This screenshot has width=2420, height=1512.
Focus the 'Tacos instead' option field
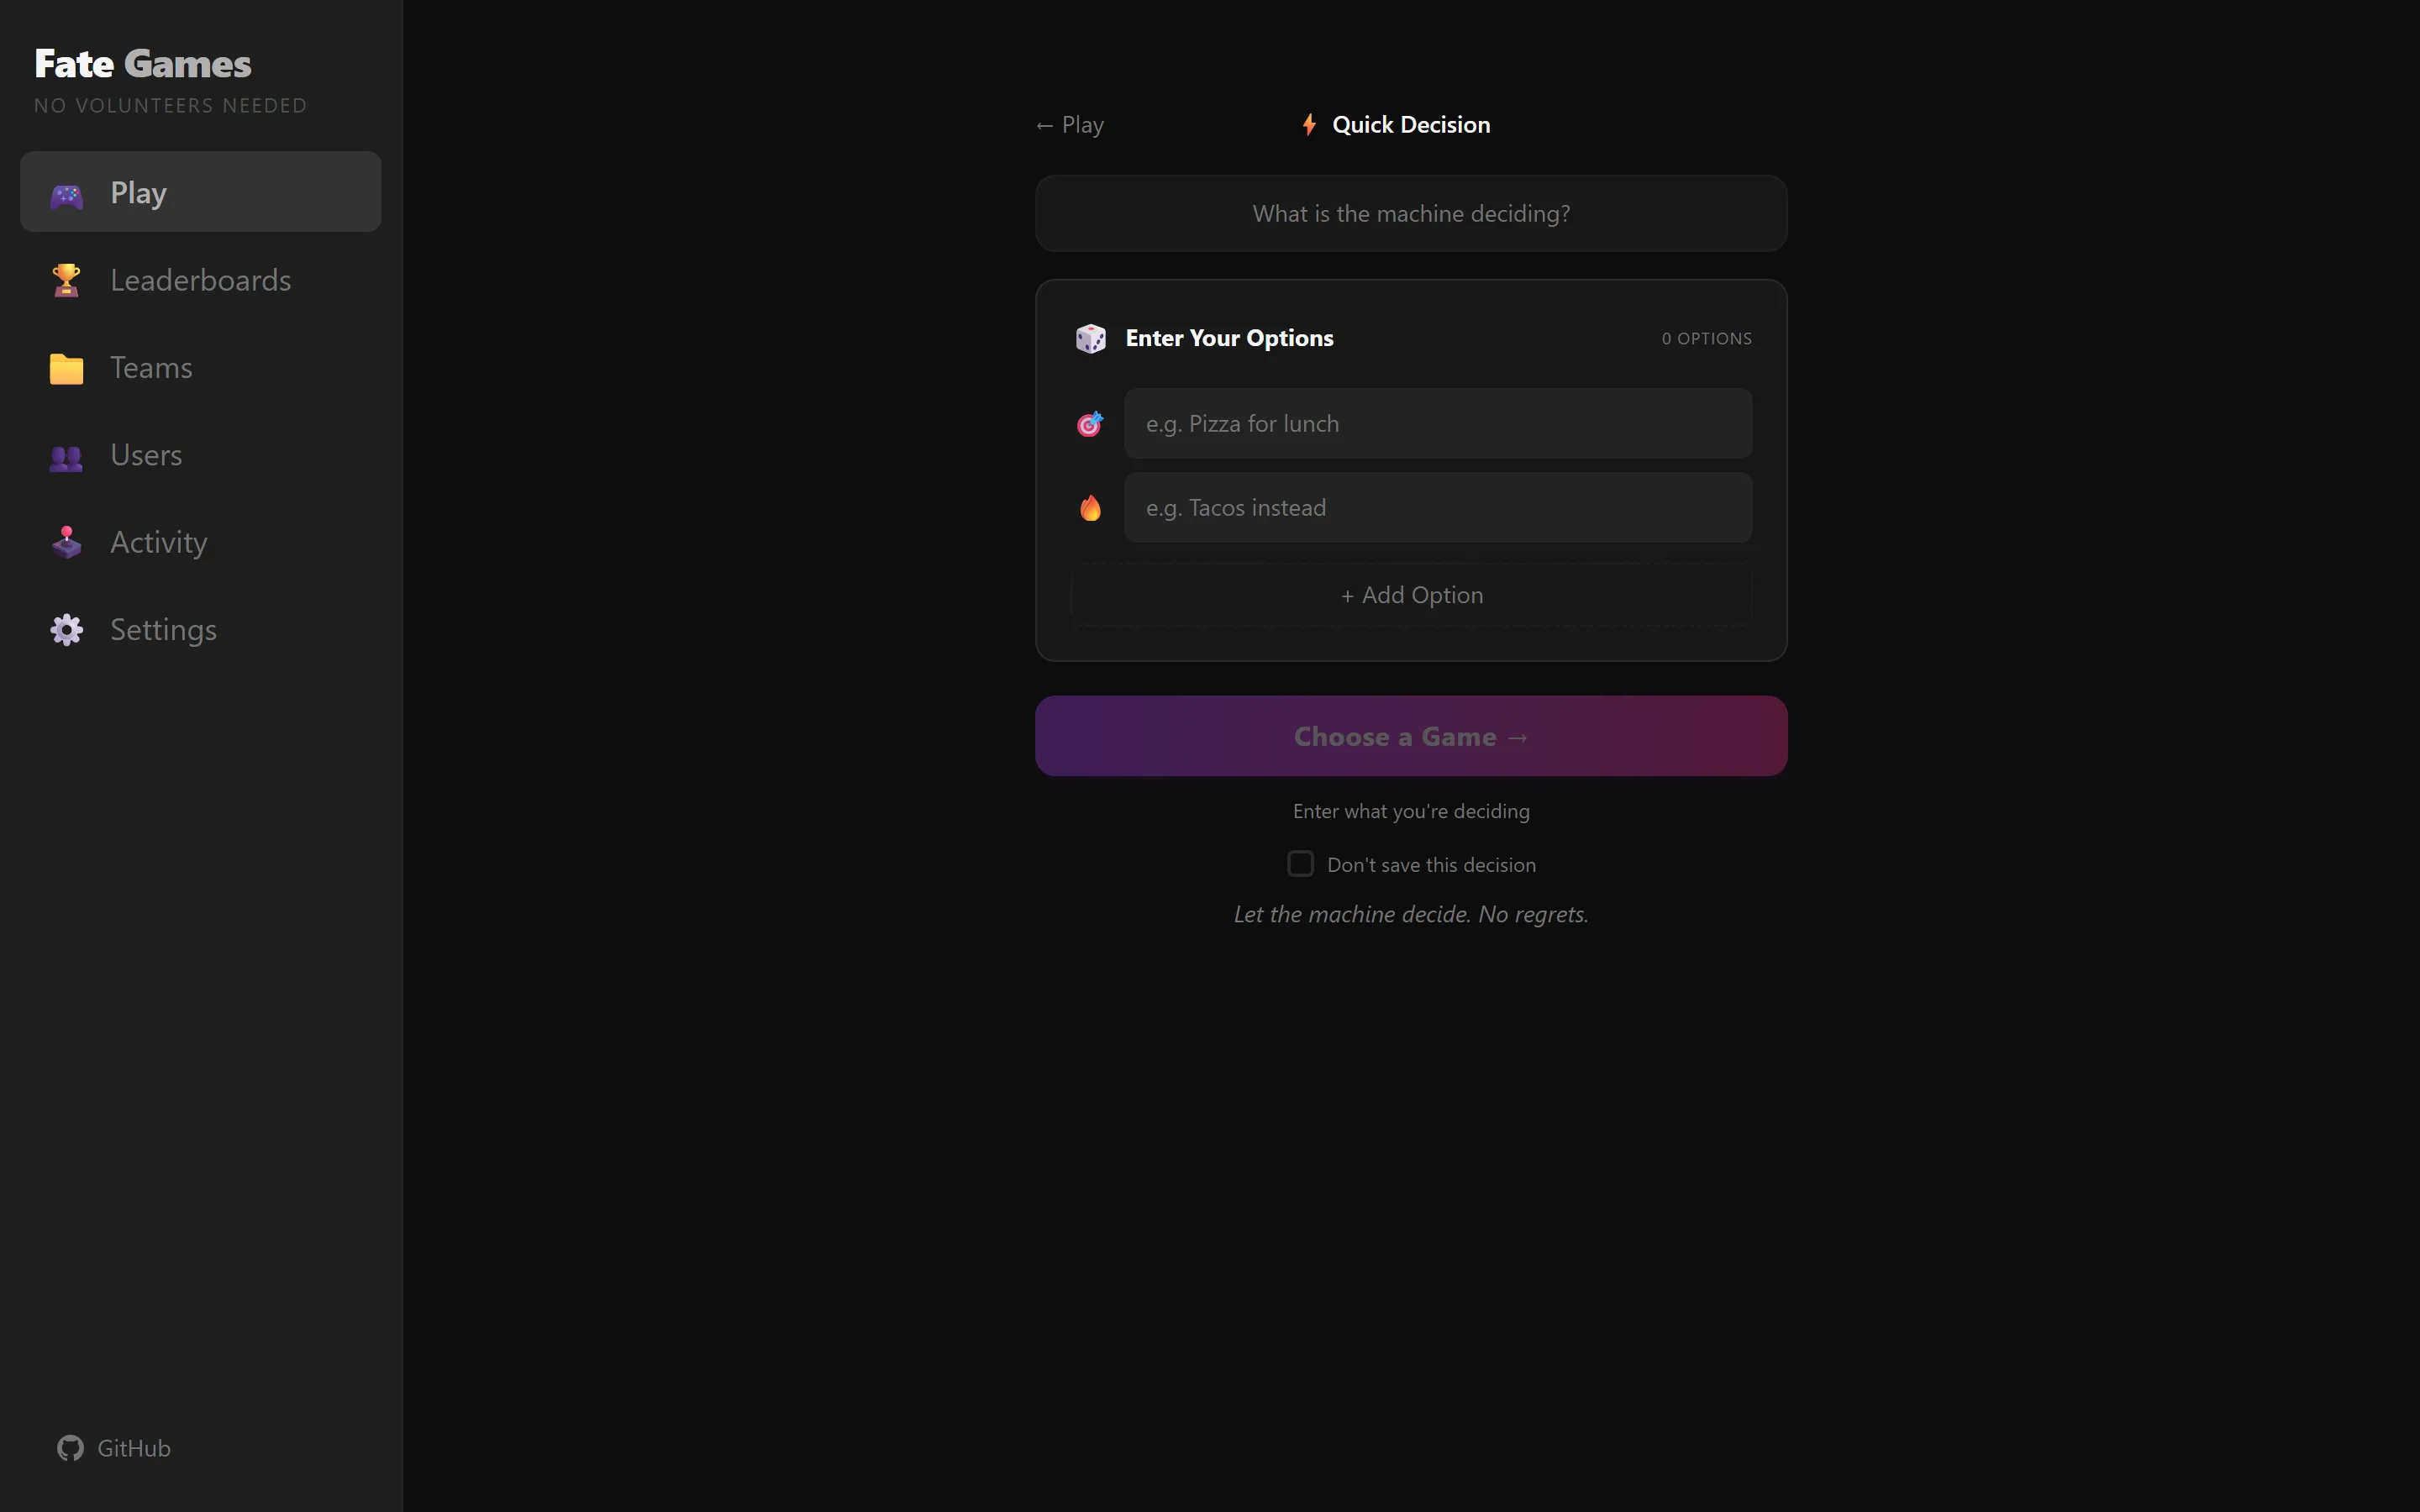pos(1437,508)
